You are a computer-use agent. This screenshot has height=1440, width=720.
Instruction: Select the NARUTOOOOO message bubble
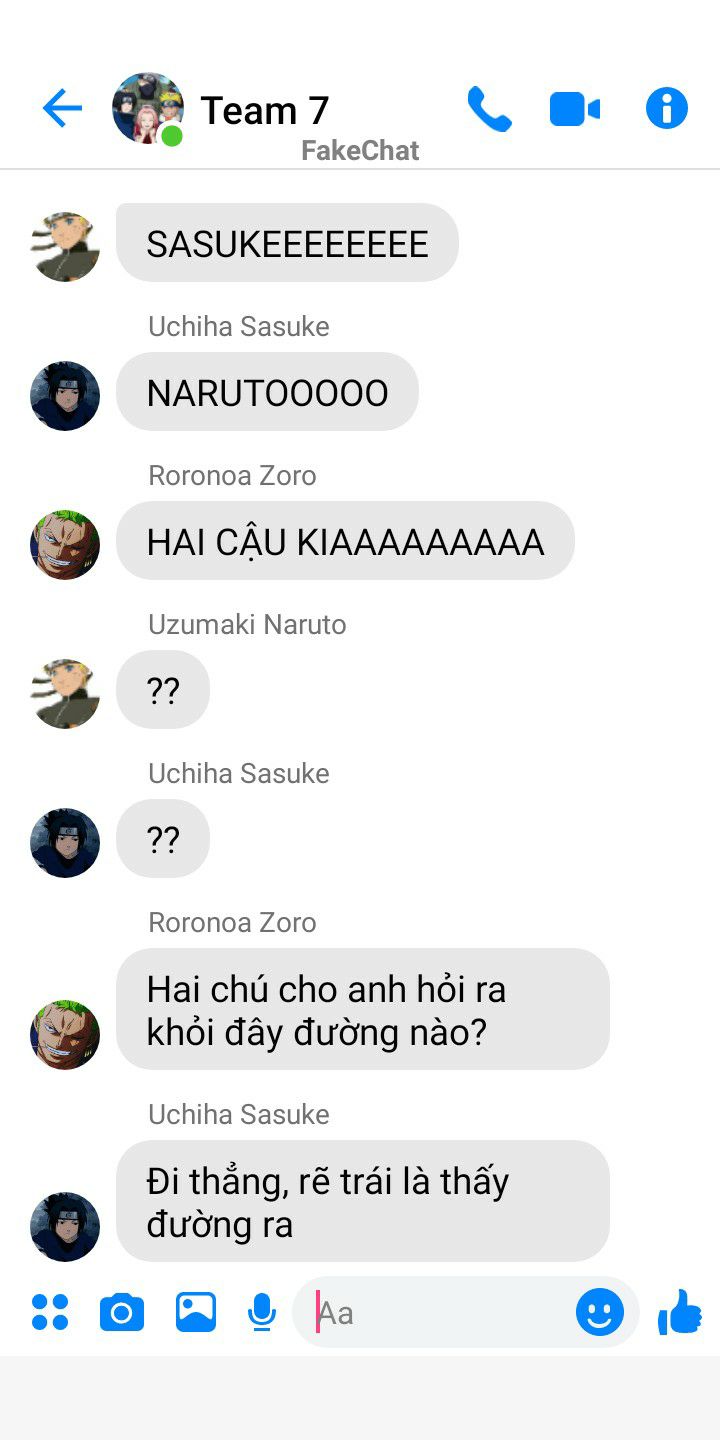267,392
